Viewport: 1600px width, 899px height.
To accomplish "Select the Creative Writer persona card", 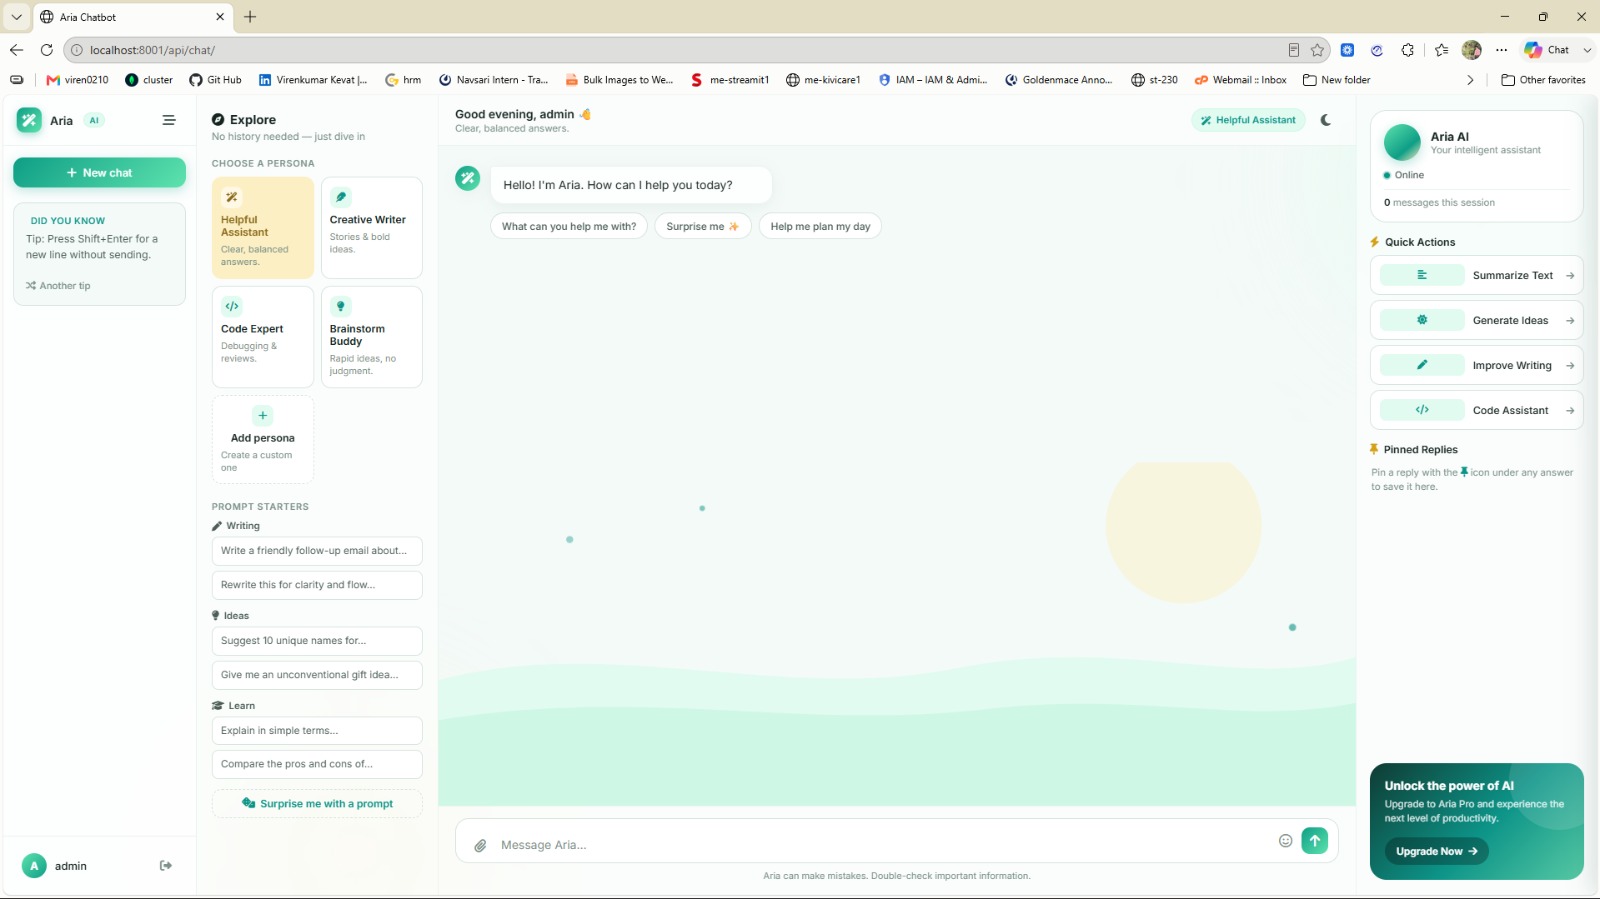I will (372, 228).
